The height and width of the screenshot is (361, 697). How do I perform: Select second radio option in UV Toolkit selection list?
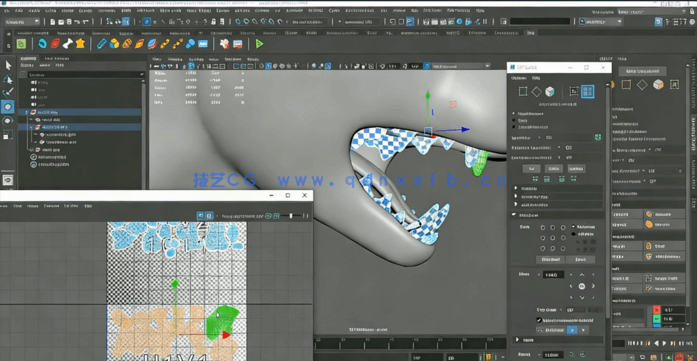click(x=514, y=120)
